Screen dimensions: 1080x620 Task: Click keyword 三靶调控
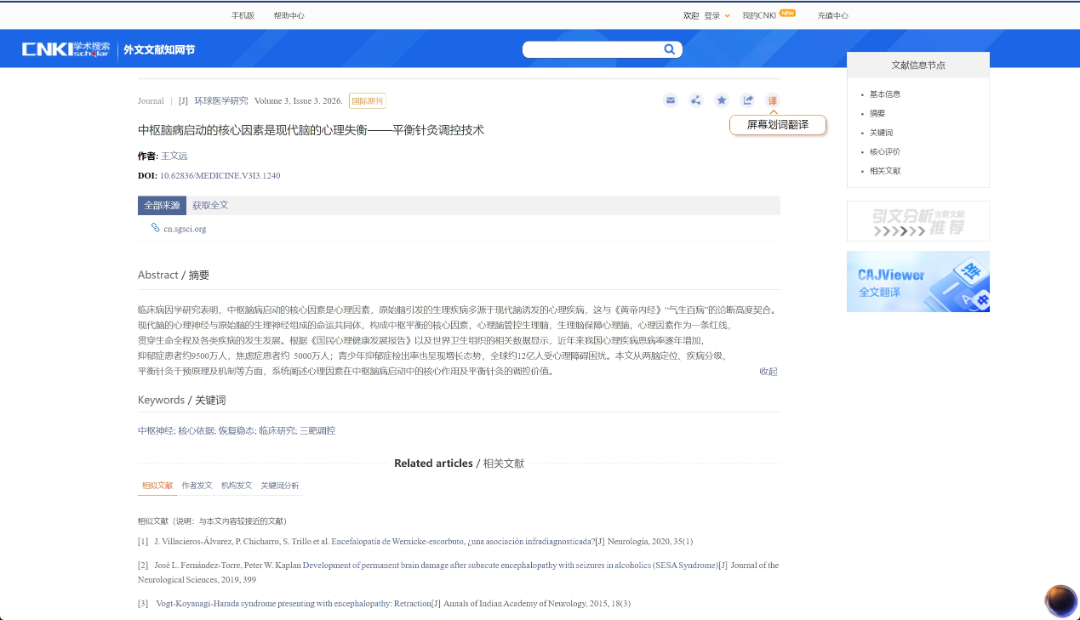point(318,431)
